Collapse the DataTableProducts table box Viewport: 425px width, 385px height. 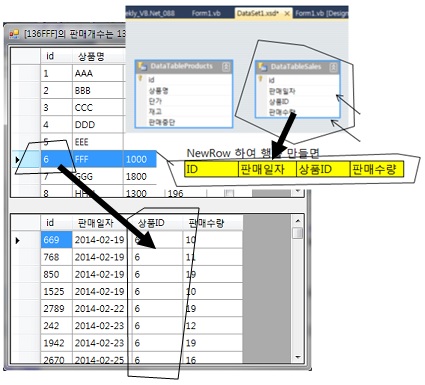click(x=226, y=66)
